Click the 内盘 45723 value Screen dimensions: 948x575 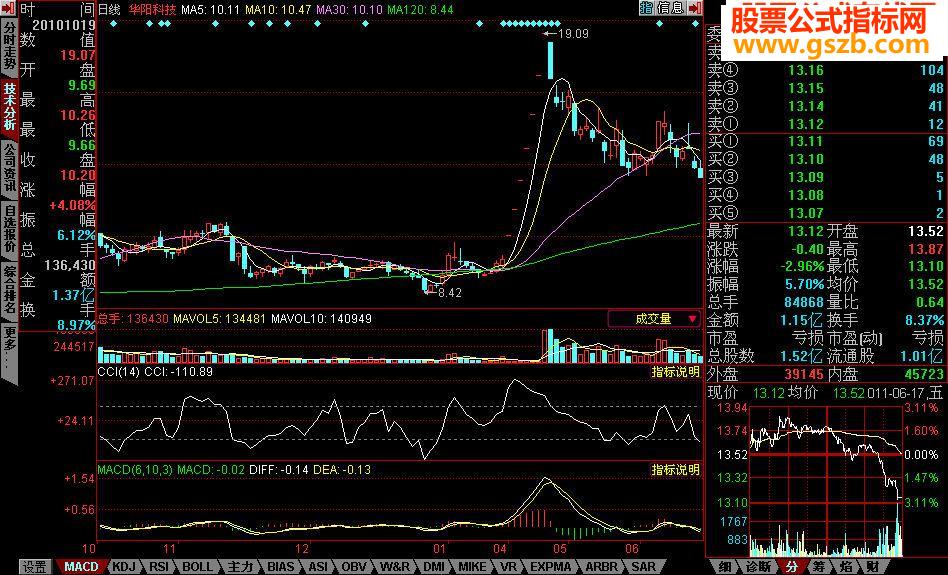(x=924, y=375)
